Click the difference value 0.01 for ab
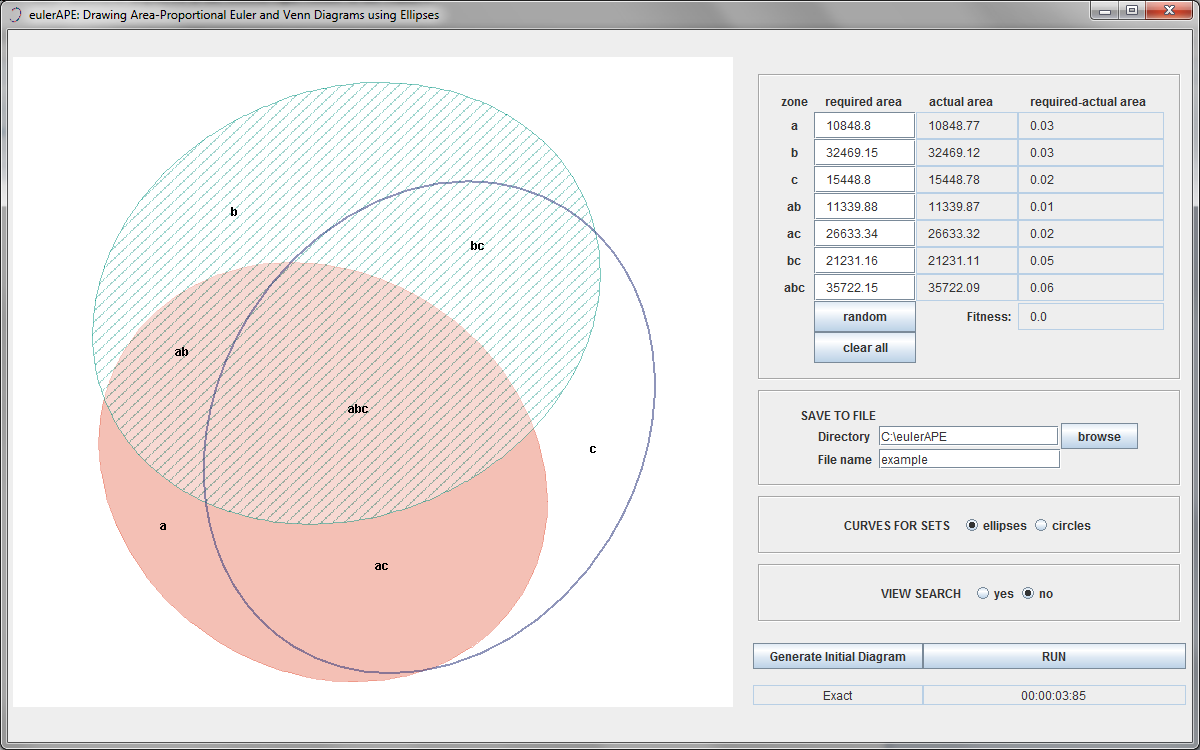The width and height of the screenshot is (1200, 750). coord(1091,206)
